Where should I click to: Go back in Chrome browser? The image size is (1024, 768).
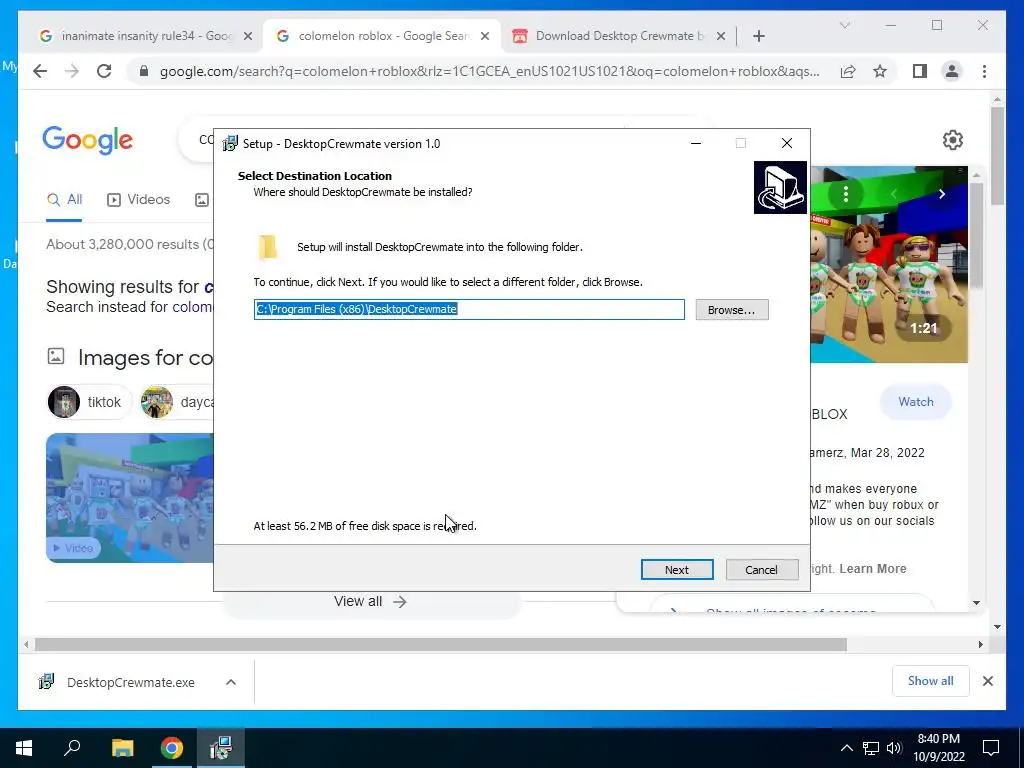point(40,71)
